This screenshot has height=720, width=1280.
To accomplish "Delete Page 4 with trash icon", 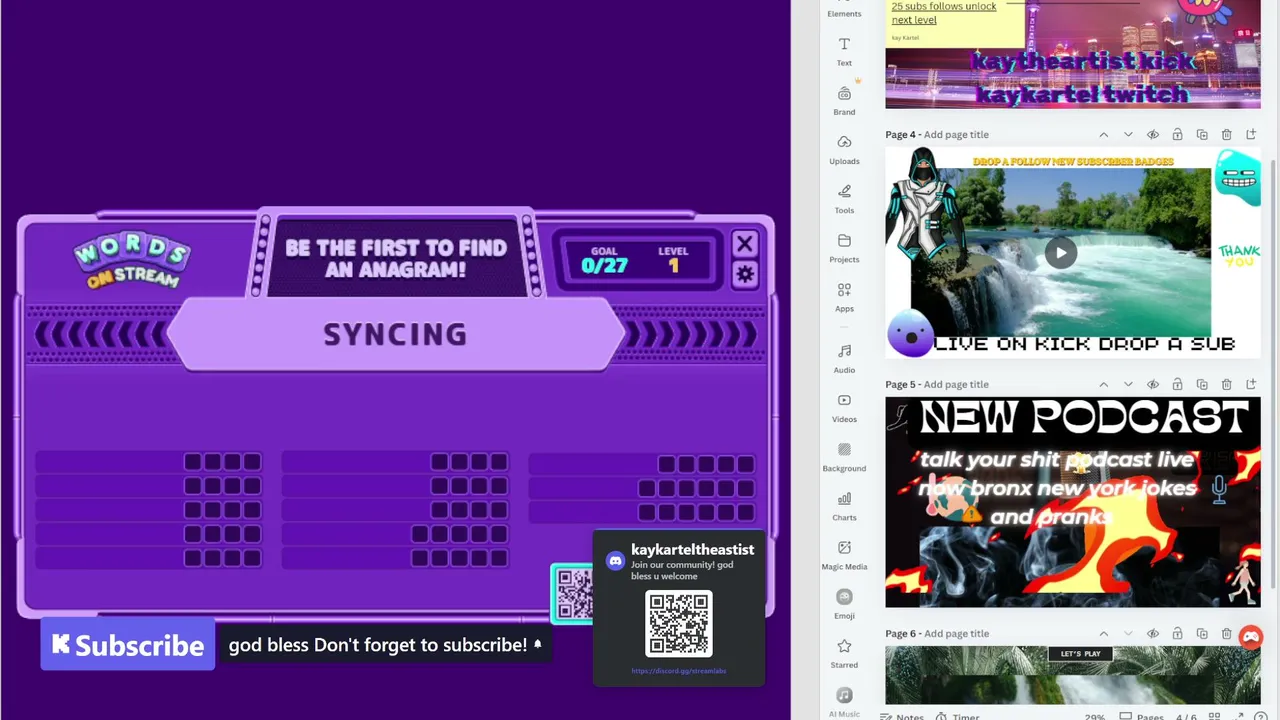I will point(1227,134).
